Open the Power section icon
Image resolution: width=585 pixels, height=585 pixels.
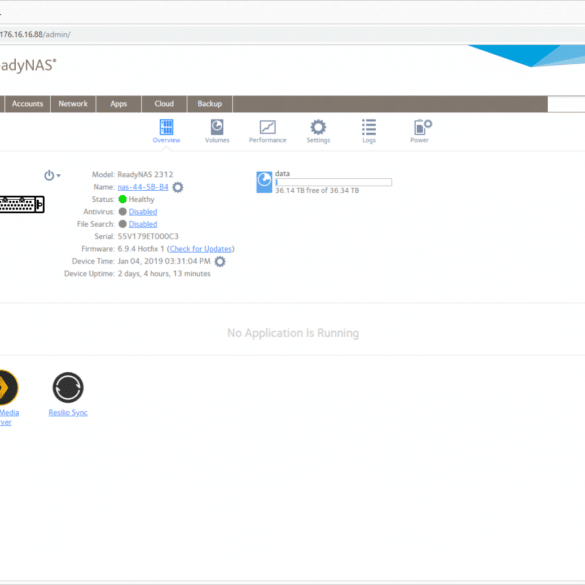[422, 127]
